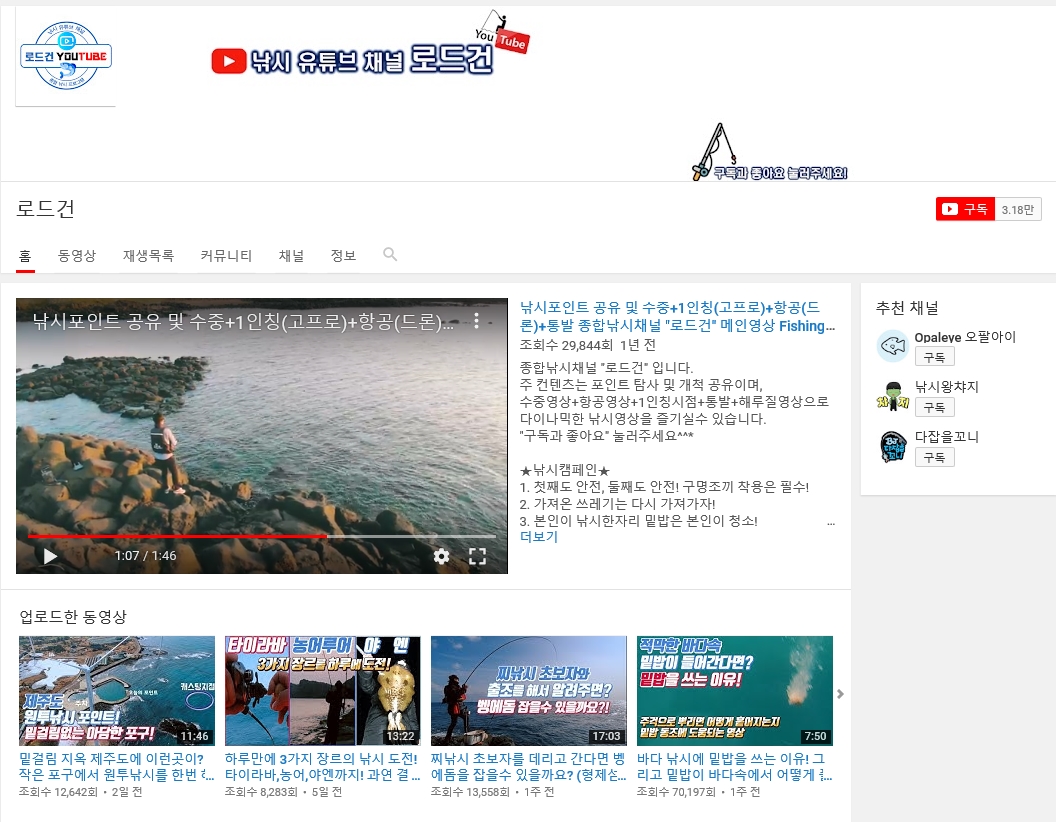Click the 로드건 channel logo avatar
1056x822 pixels.
pos(66,56)
